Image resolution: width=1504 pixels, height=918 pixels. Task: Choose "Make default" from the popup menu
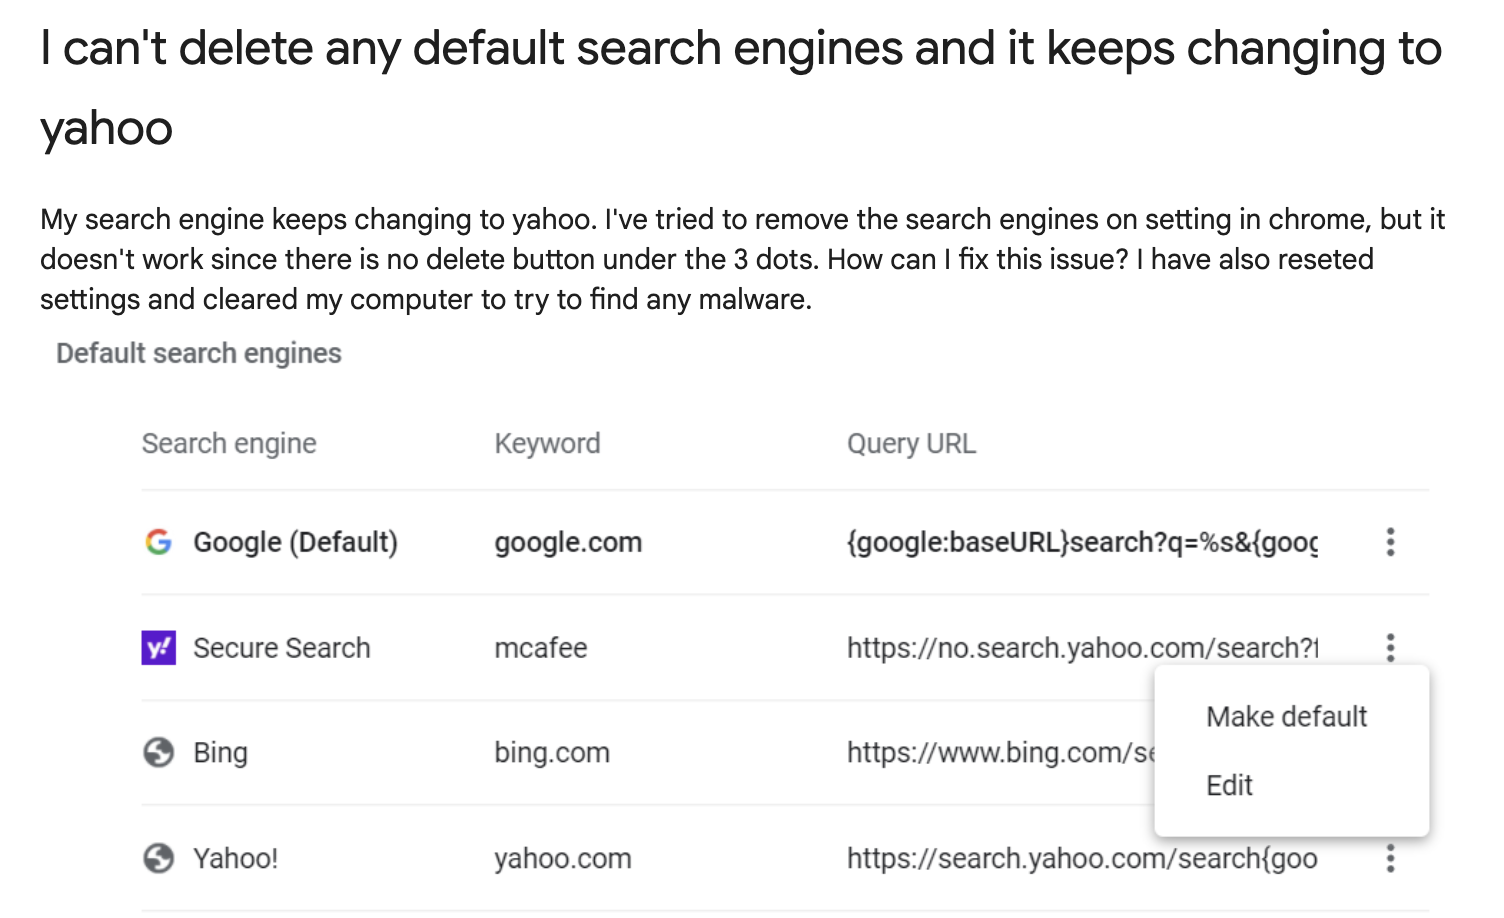coord(1286,716)
